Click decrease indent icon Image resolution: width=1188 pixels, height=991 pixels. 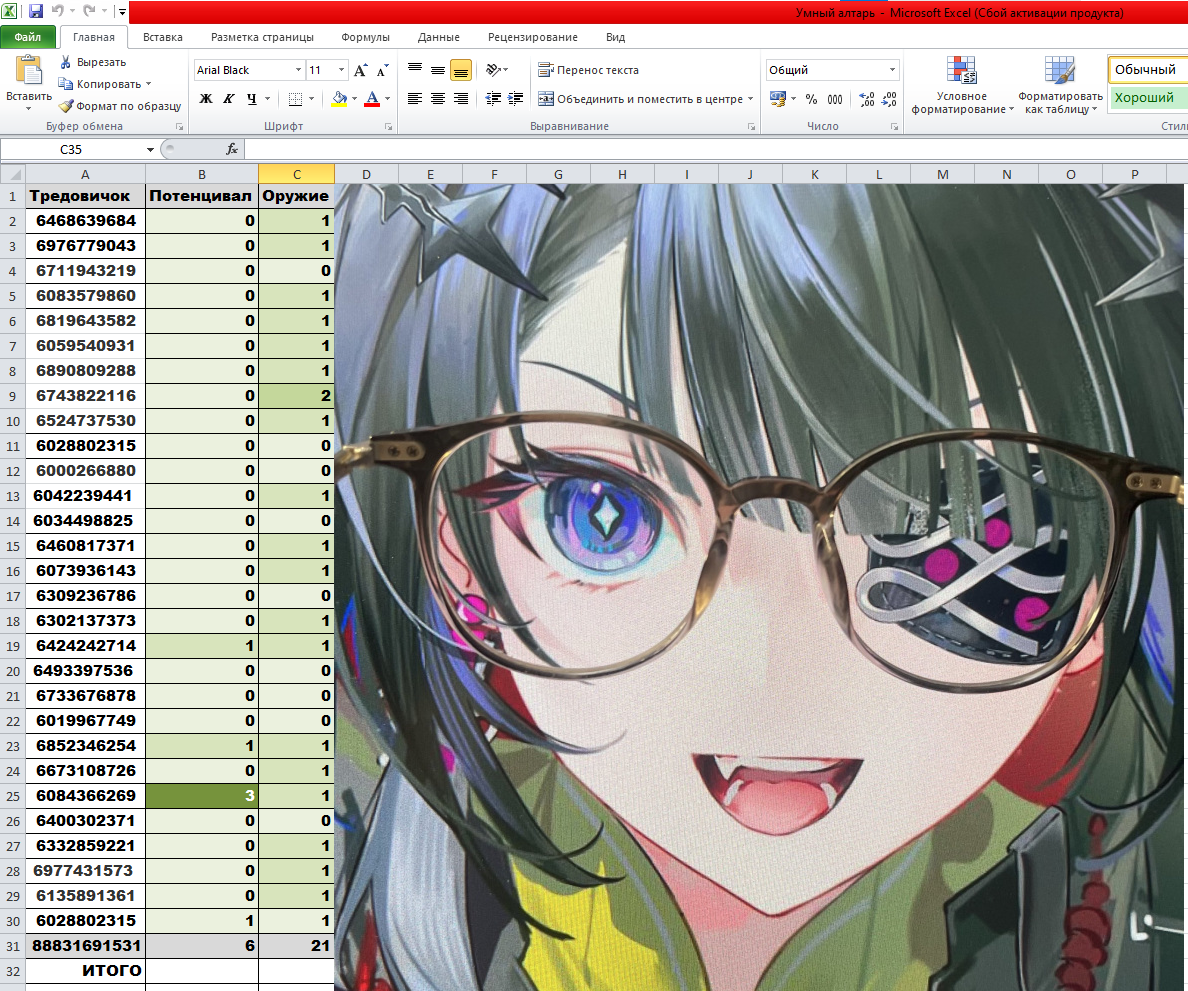pos(493,99)
